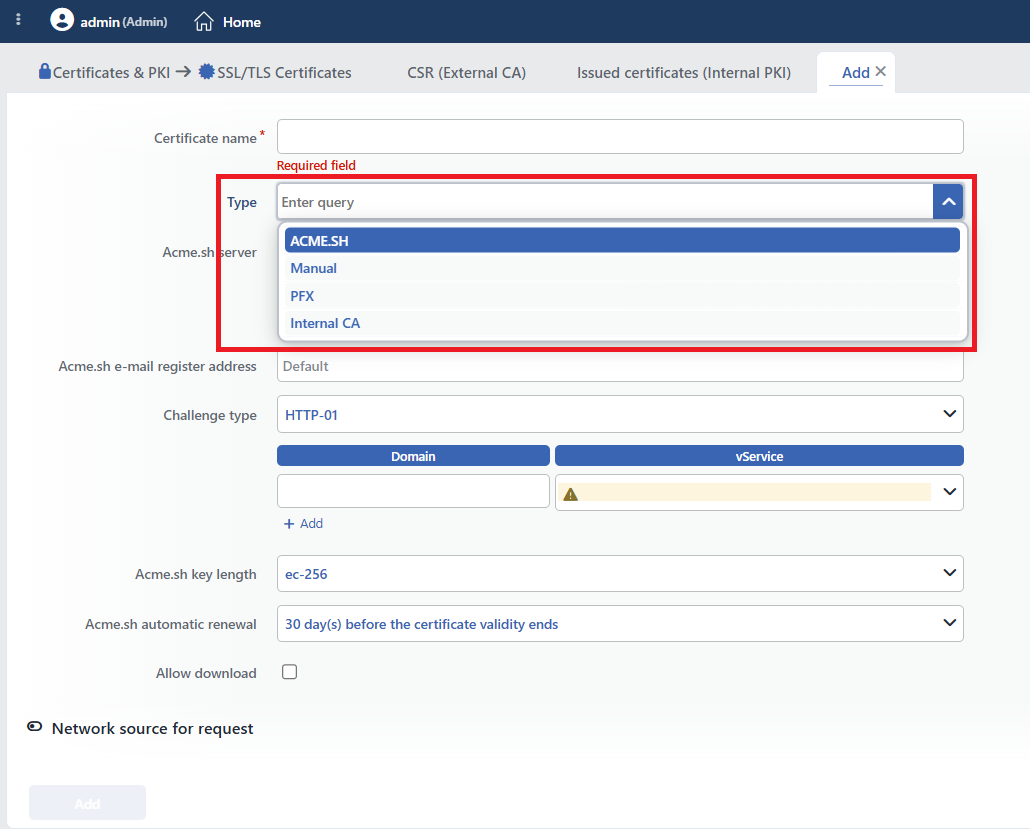The height and width of the screenshot is (829, 1030).
Task: Collapse the Type dropdown with chevron
Action: pos(948,202)
